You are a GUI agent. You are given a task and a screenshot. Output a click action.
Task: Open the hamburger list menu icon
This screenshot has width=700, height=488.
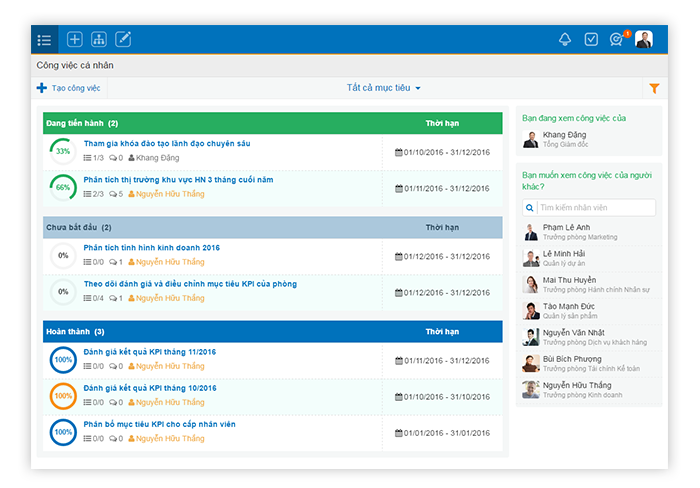coord(44,40)
